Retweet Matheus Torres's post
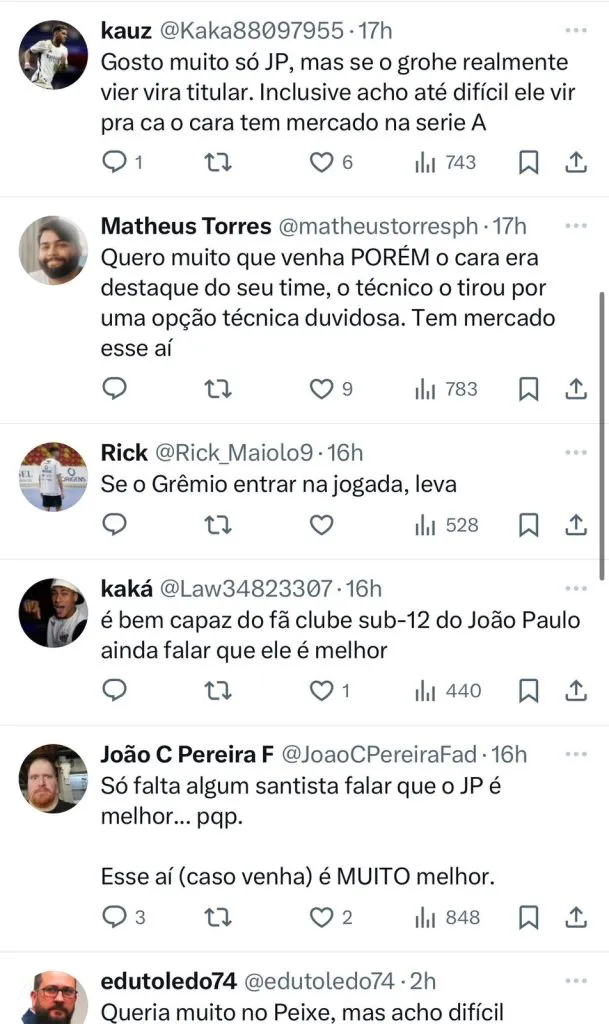Viewport: 609px width, 1024px height. pos(217,389)
